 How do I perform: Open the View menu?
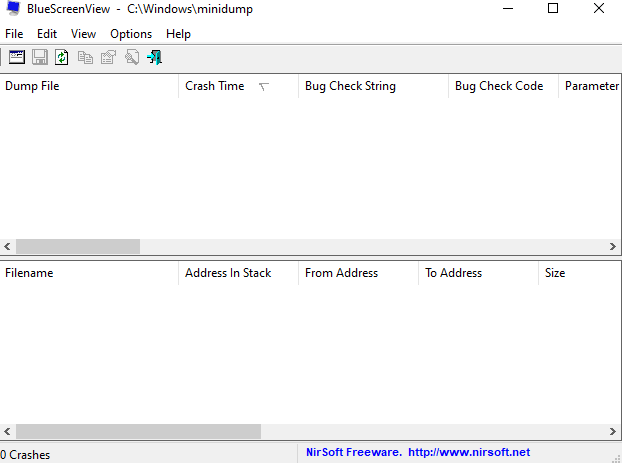pos(83,34)
